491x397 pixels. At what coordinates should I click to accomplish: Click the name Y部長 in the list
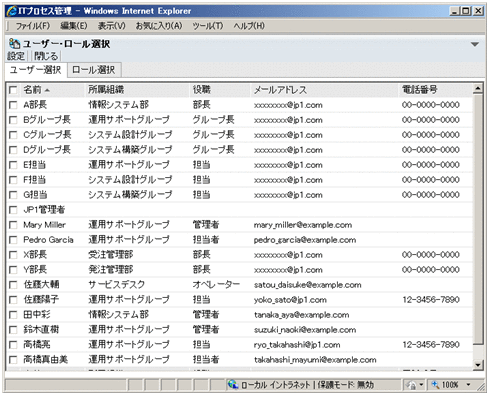(35, 270)
